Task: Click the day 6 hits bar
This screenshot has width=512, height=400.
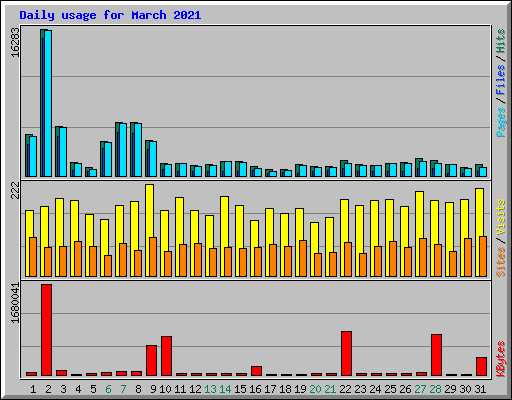Action: (102, 159)
